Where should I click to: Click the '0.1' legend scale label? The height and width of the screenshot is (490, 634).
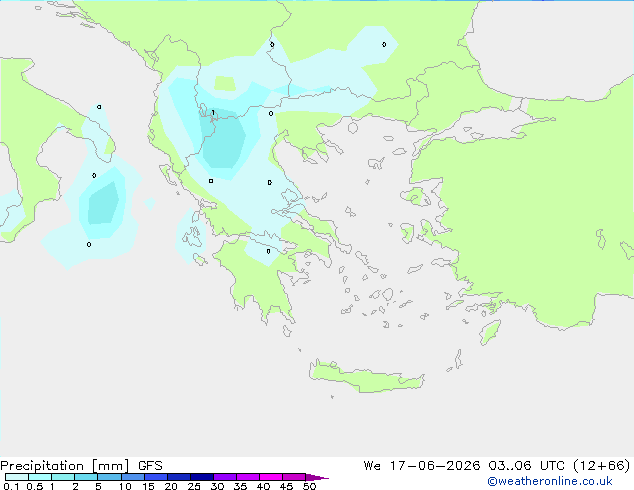(11, 486)
